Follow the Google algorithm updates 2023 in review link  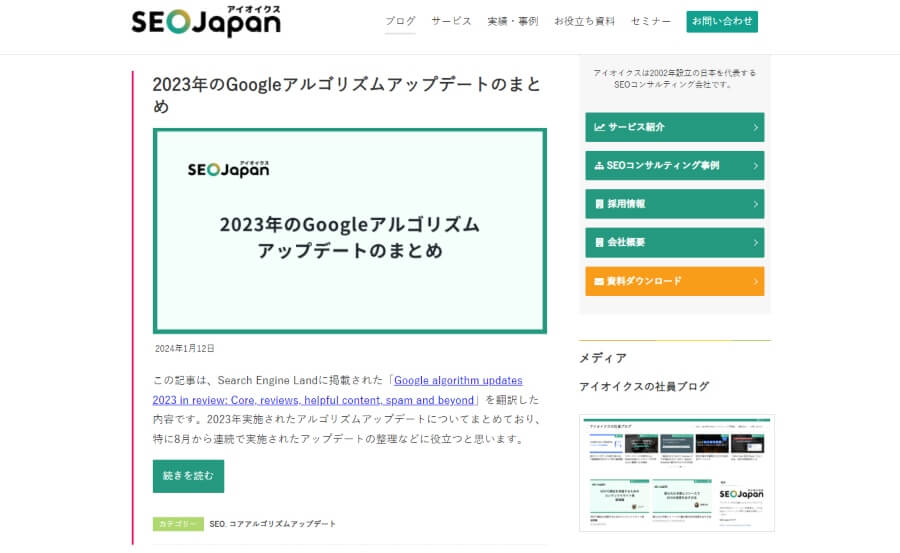pyautogui.click(x=338, y=390)
